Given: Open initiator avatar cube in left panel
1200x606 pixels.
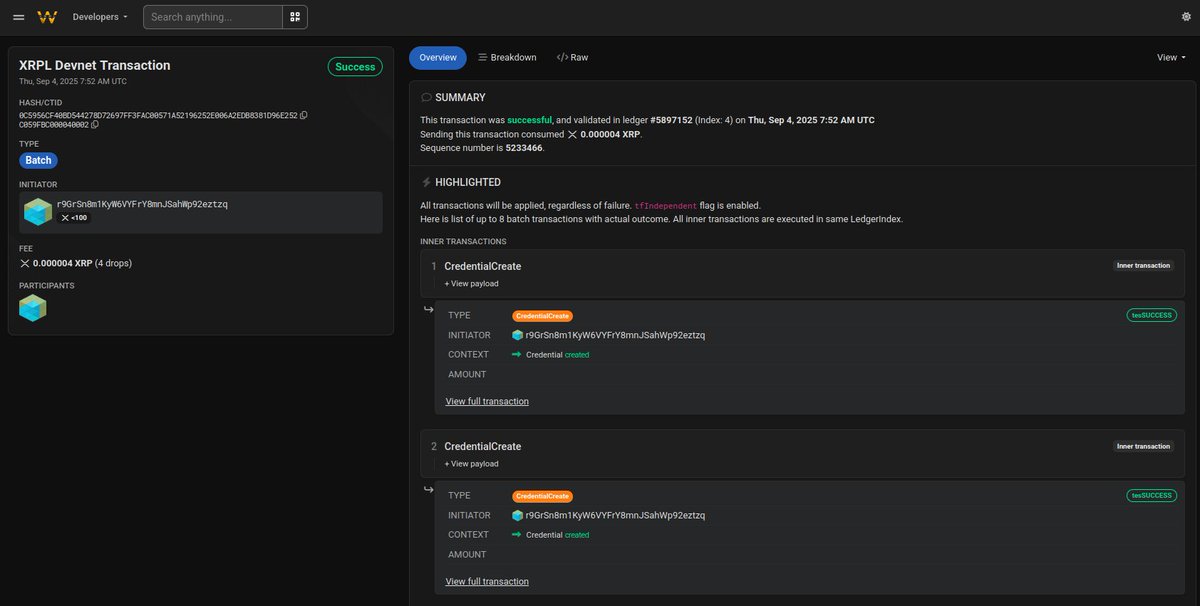Looking at the screenshot, I should [x=38, y=212].
